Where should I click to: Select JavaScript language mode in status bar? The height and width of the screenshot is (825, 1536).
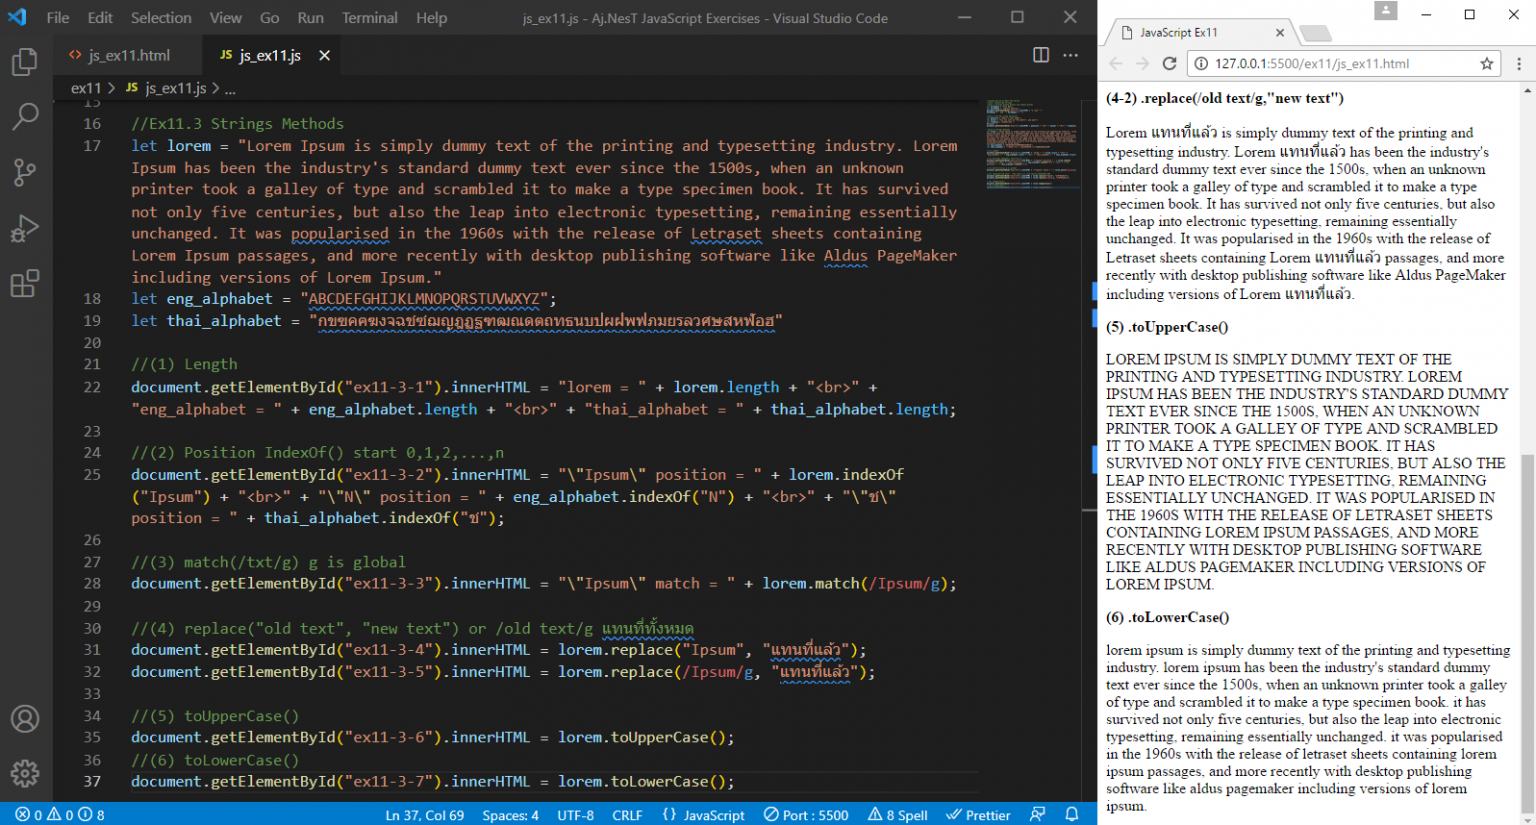coord(704,815)
